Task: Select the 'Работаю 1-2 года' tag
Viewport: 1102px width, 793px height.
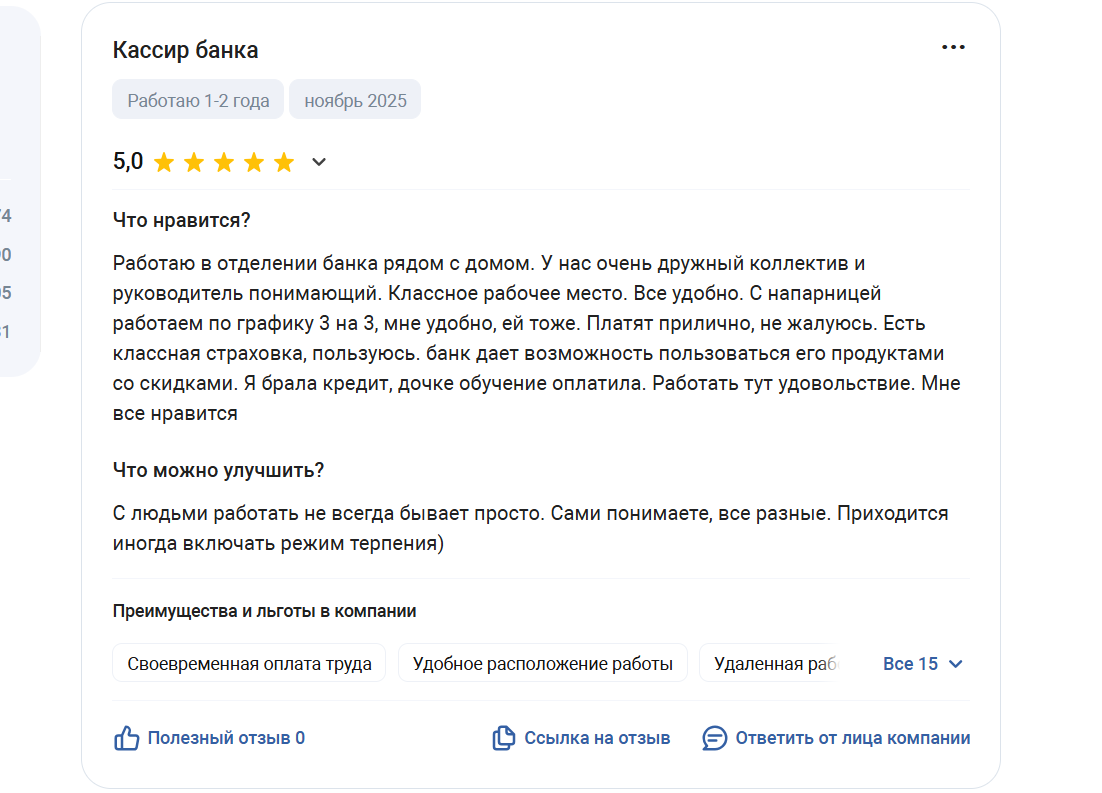Action: pyautogui.click(x=198, y=100)
